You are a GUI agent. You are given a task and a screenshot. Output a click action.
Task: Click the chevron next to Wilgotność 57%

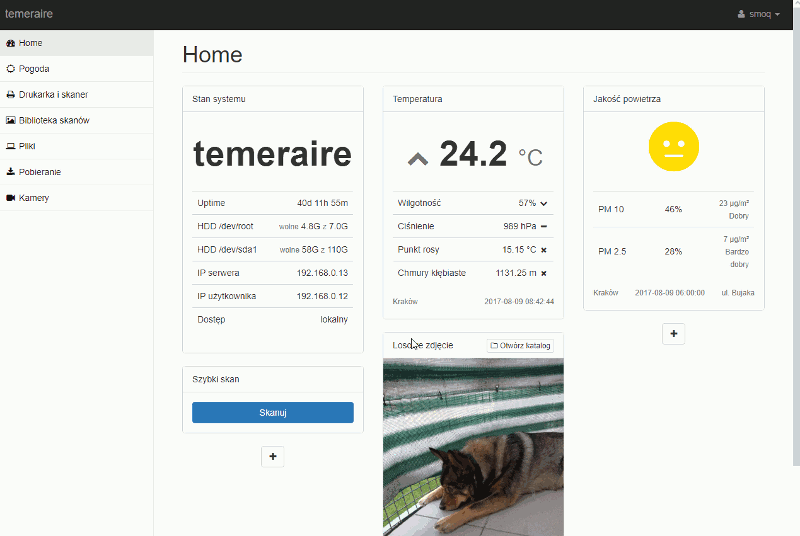tap(544, 203)
